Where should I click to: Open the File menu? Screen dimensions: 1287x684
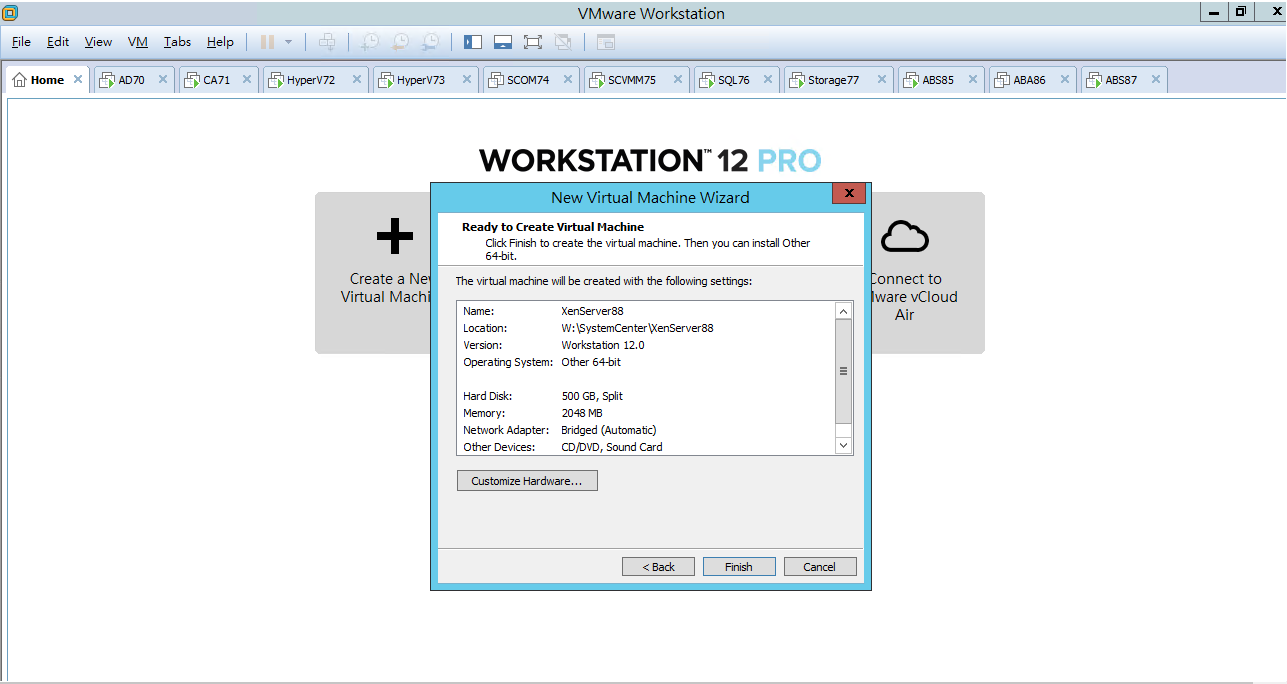21,42
